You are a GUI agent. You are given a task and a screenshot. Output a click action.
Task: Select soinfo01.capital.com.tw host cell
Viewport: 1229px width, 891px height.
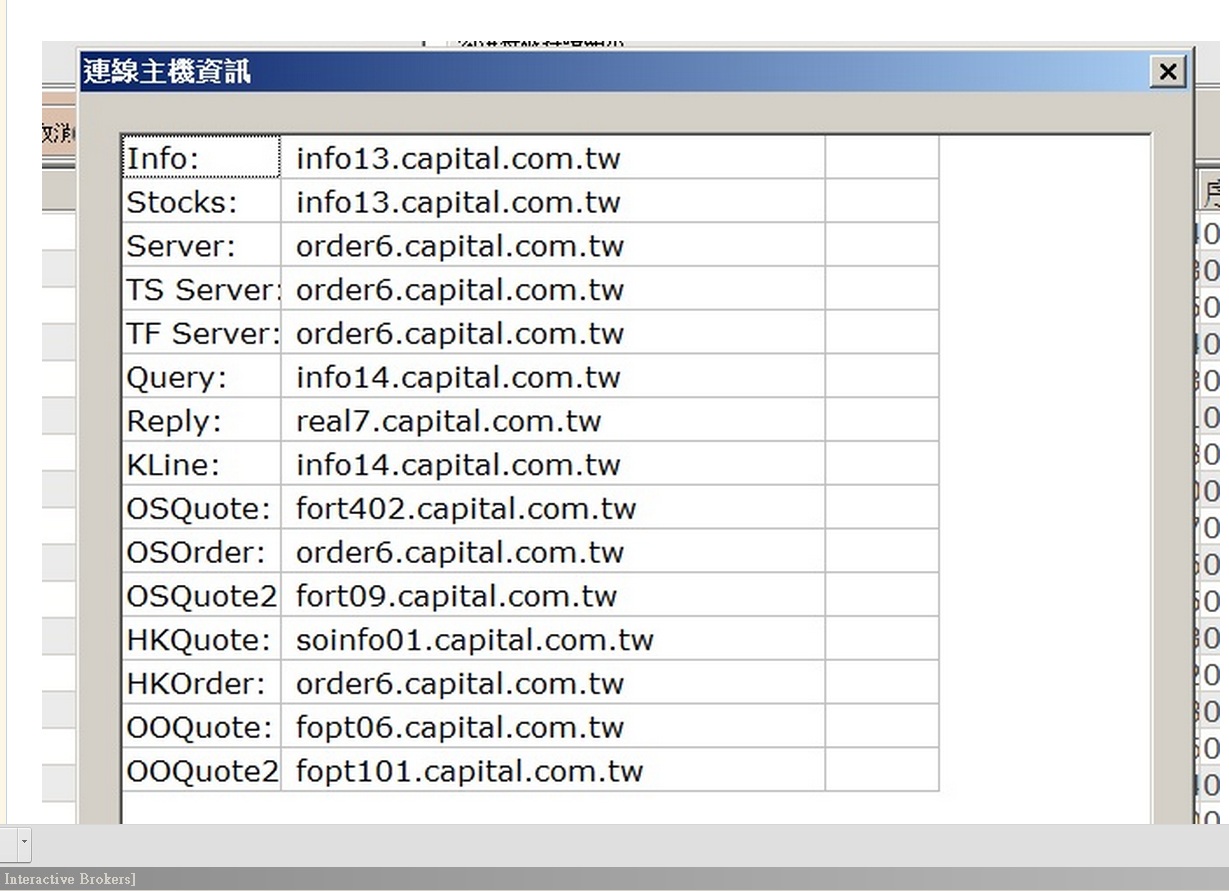[x=553, y=639]
